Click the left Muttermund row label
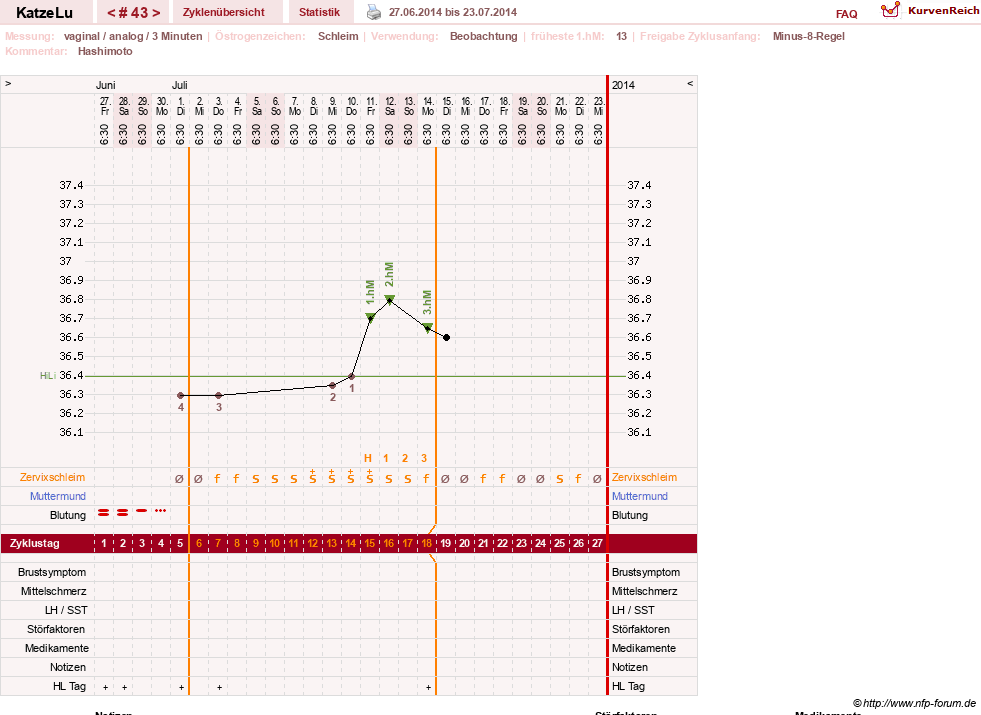The height and width of the screenshot is (715, 981). tap(58, 496)
